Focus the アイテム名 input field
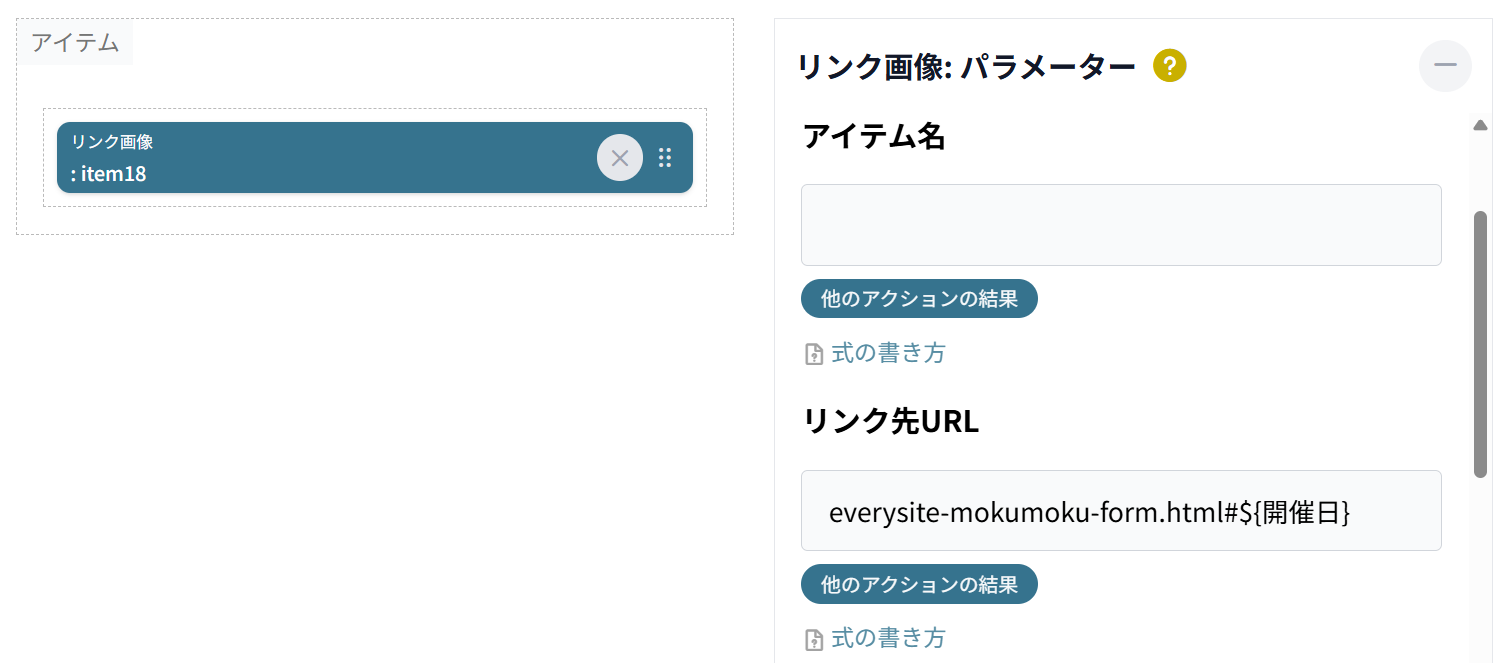This screenshot has height=663, width=1501. (1121, 225)
